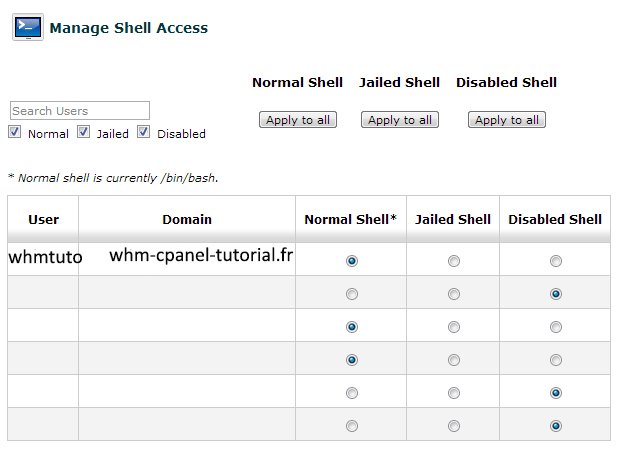The image size is (630, 465).
Task: Set fourth row user to Jailed Shell
Action: (454, 360)
